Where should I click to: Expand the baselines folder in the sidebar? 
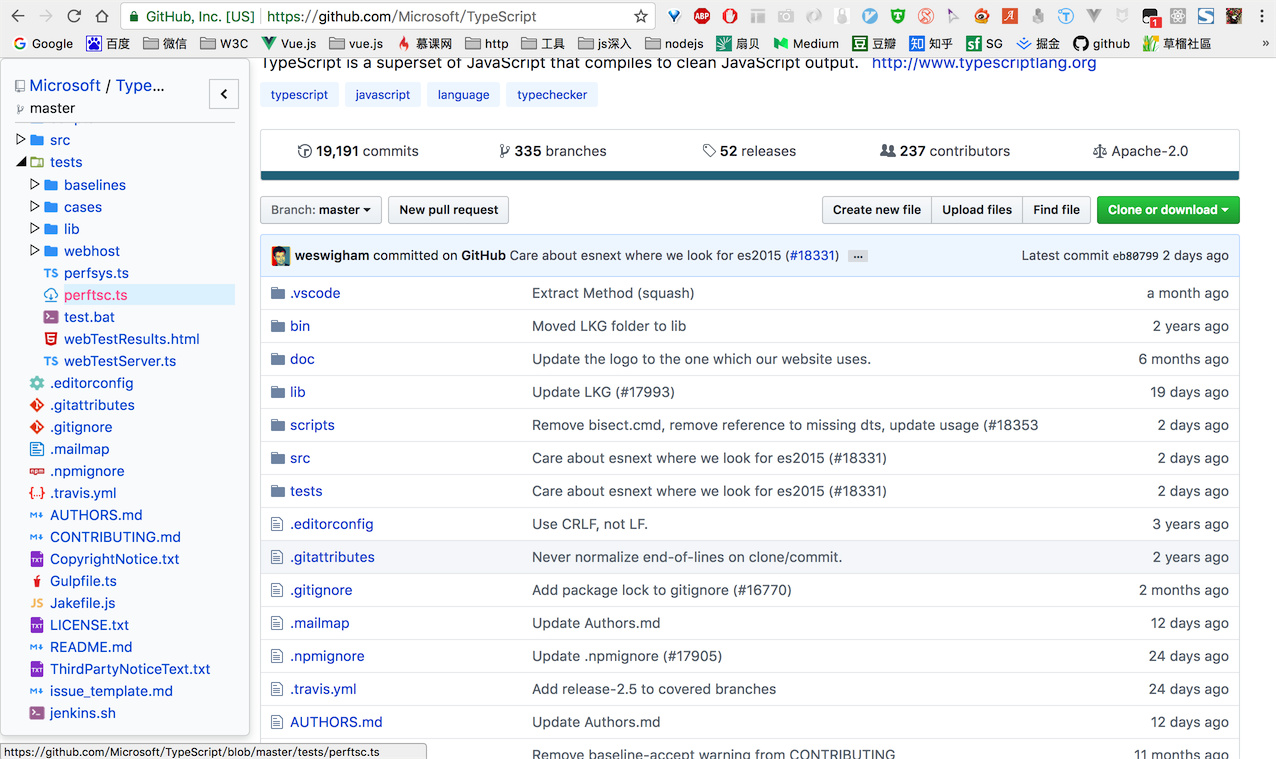click(35, 185)
